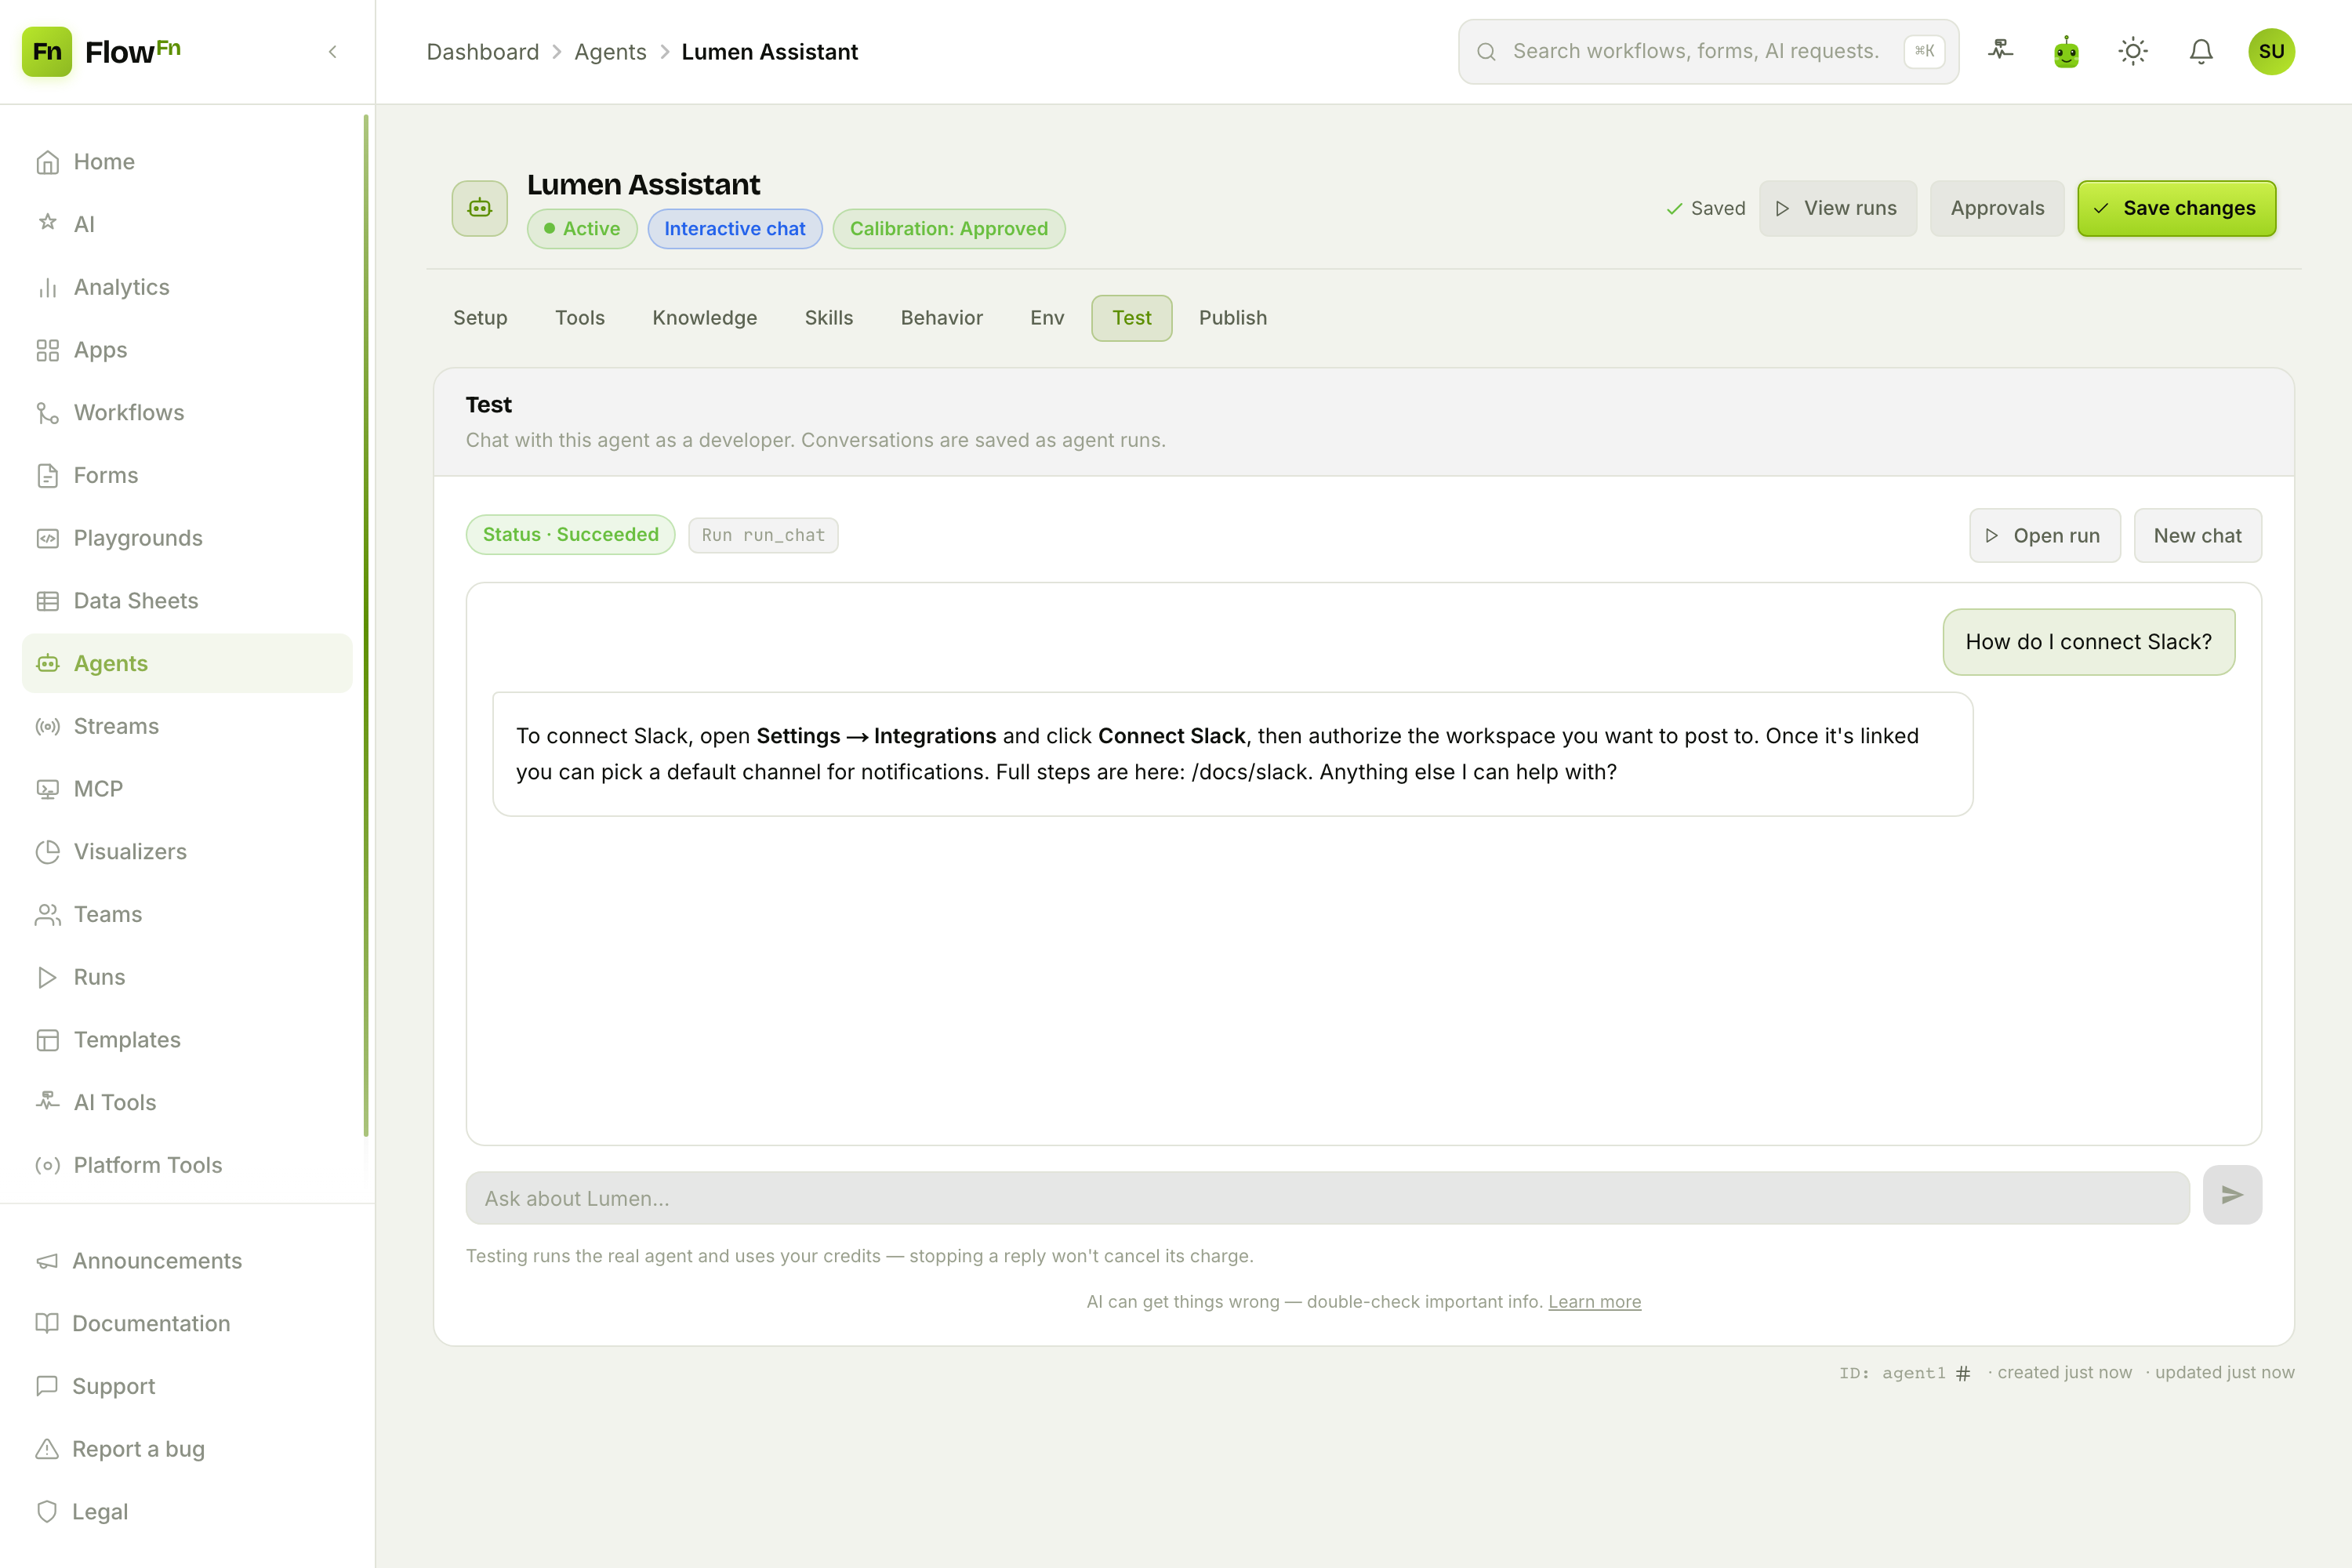The width and height of the screenshot is (2352, 1568).
Task: Collapse the sidebar with the chevron
Action: pos(333,52)
